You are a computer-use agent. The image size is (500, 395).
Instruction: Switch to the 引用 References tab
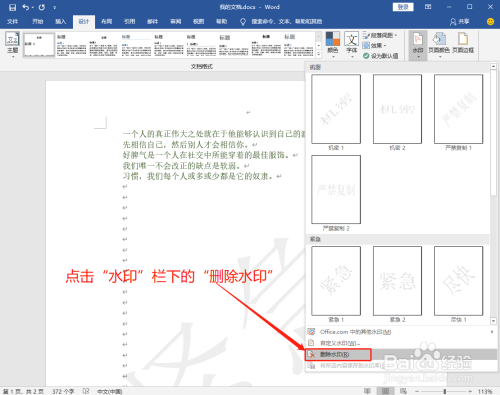pyautogui.click(x=130, y=22)
